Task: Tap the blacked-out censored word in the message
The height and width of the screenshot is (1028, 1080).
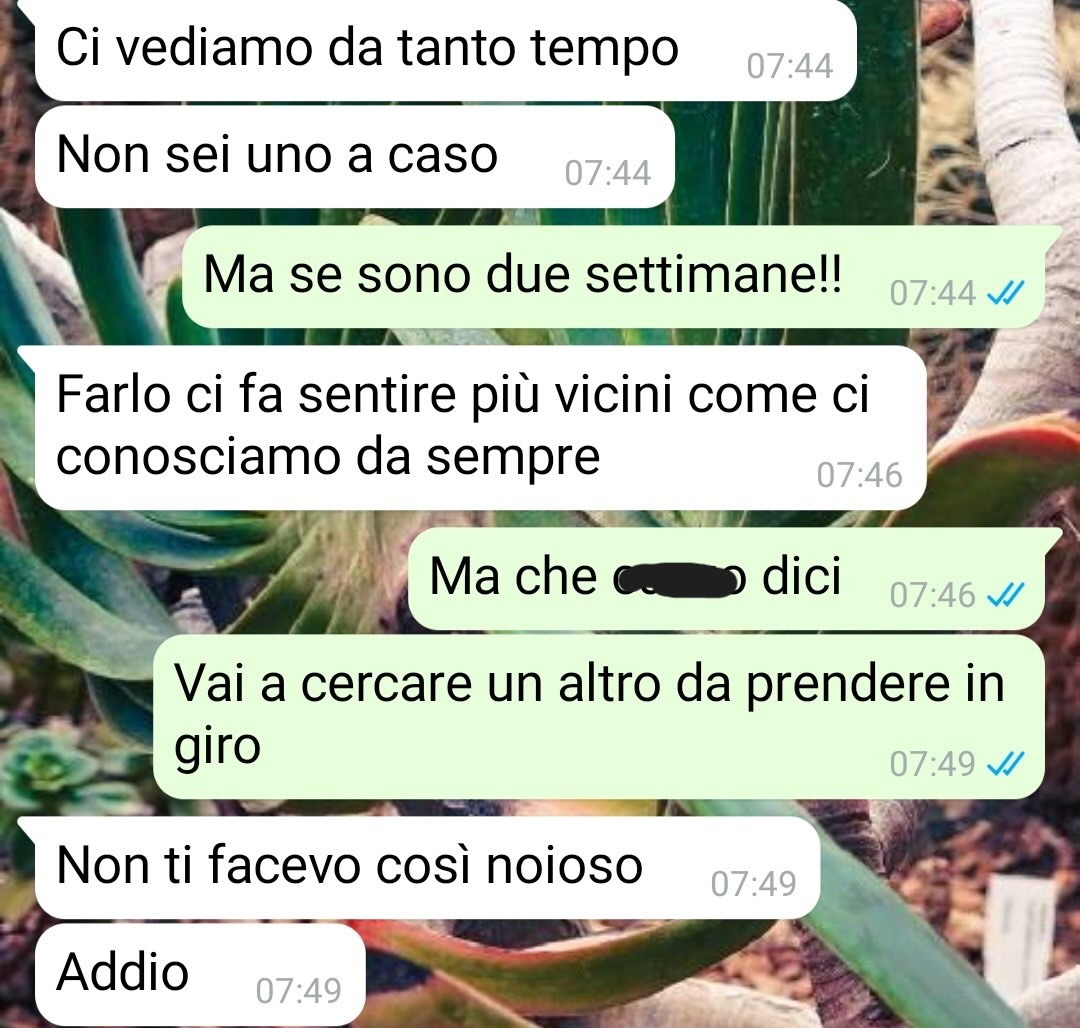Action: tap(679, 580)
